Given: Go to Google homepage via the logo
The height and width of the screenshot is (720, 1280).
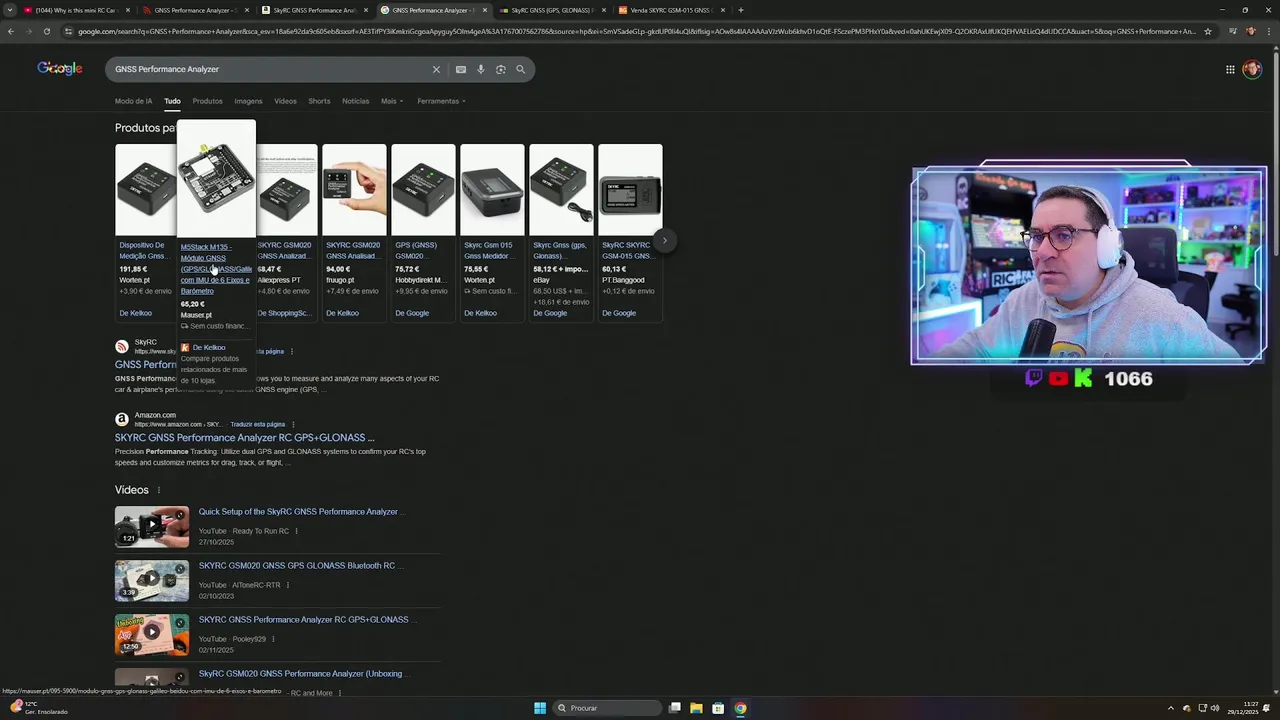Looking at the screenshot, I should click(x=60, y=68).
